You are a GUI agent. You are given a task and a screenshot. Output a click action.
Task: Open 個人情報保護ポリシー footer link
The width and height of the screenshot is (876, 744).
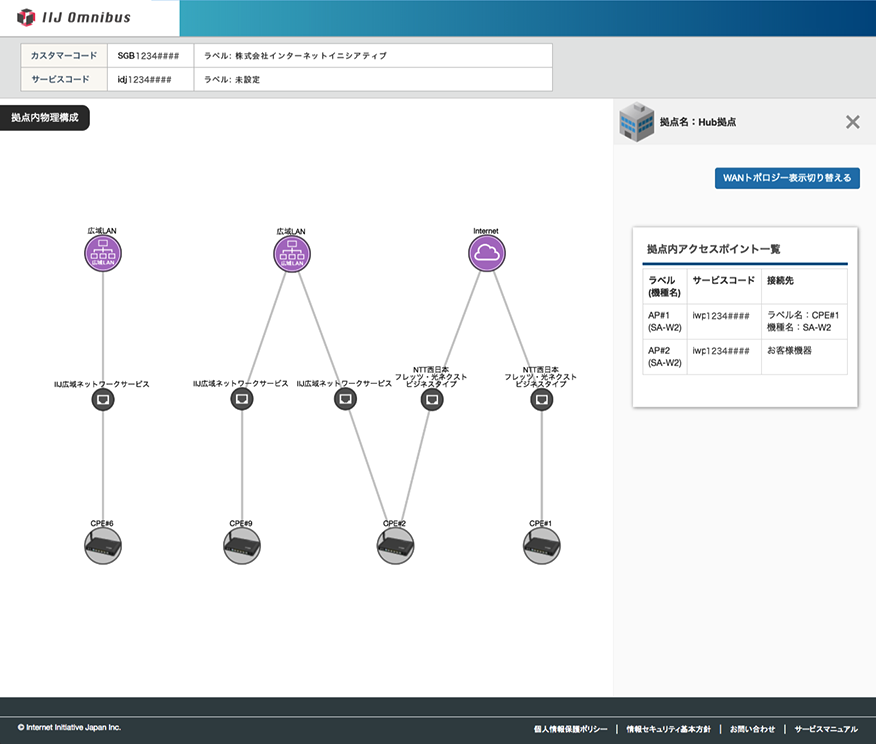pyautogui.click(x=570, y=729)
